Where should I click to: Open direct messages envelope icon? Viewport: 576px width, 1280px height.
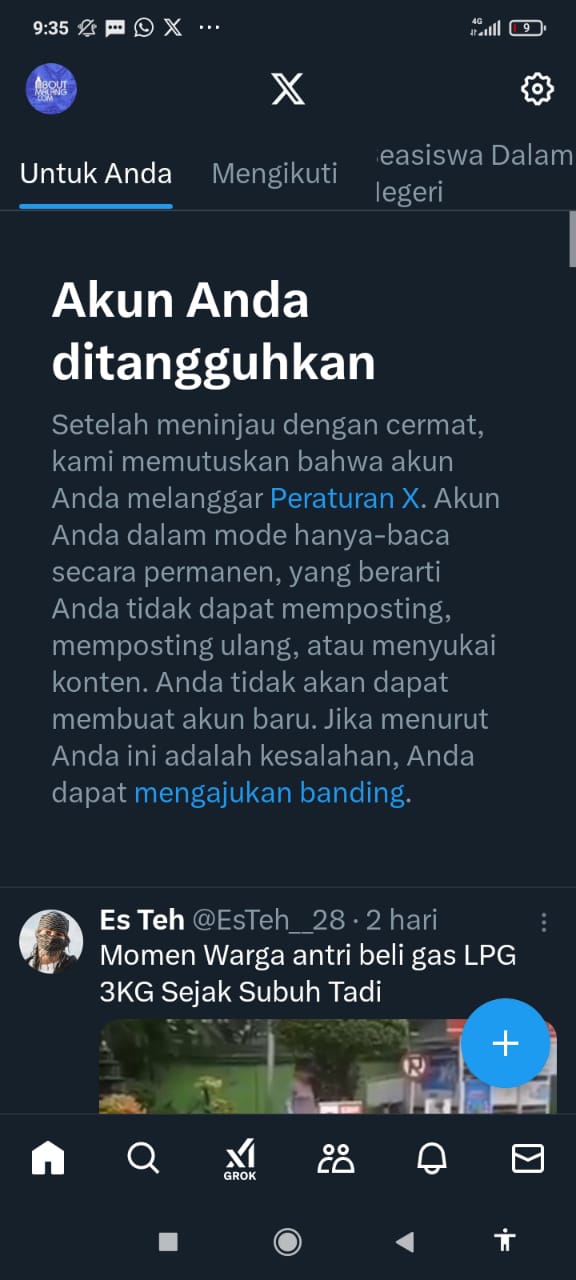tap(528, 1158)
